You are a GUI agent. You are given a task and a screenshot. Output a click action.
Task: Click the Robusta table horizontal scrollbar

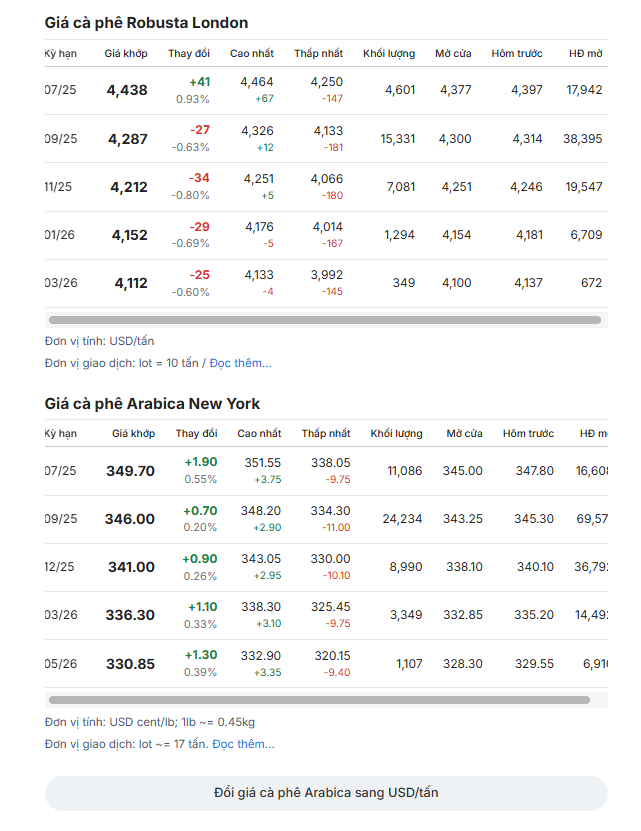324,320
